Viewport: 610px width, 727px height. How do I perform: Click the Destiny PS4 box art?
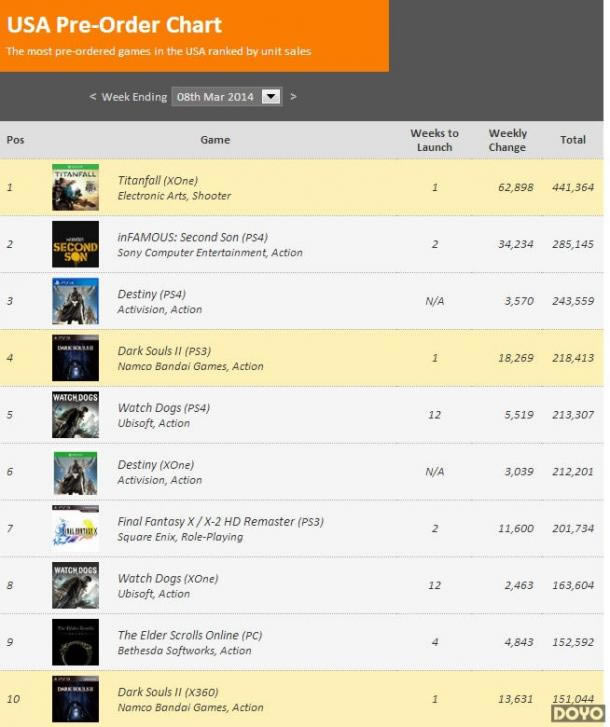76,301
